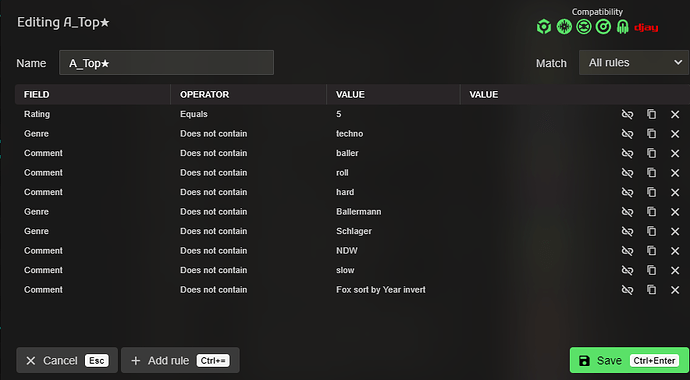Duplicate the Genre Schlager rule
Viewport: 690px width, 380px height.
[651, 231]
